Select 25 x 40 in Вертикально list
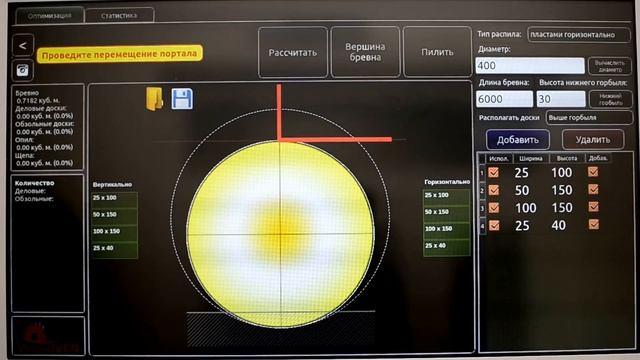 point(114,250)
